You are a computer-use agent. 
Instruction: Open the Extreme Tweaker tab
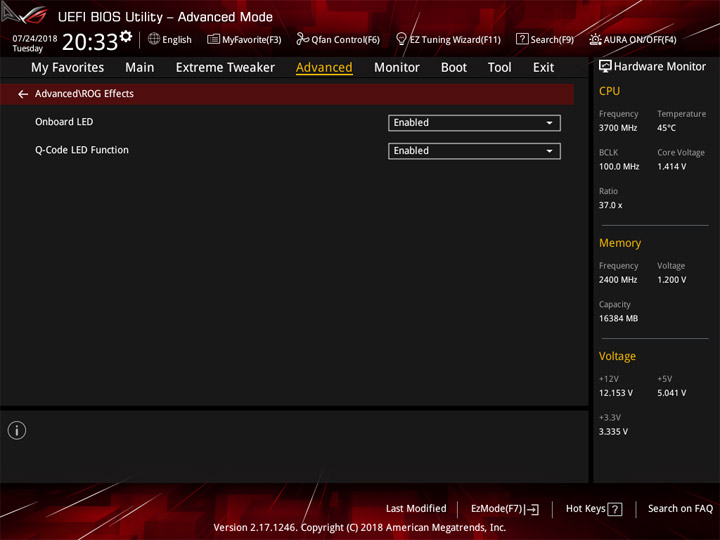tap(225, 68)
